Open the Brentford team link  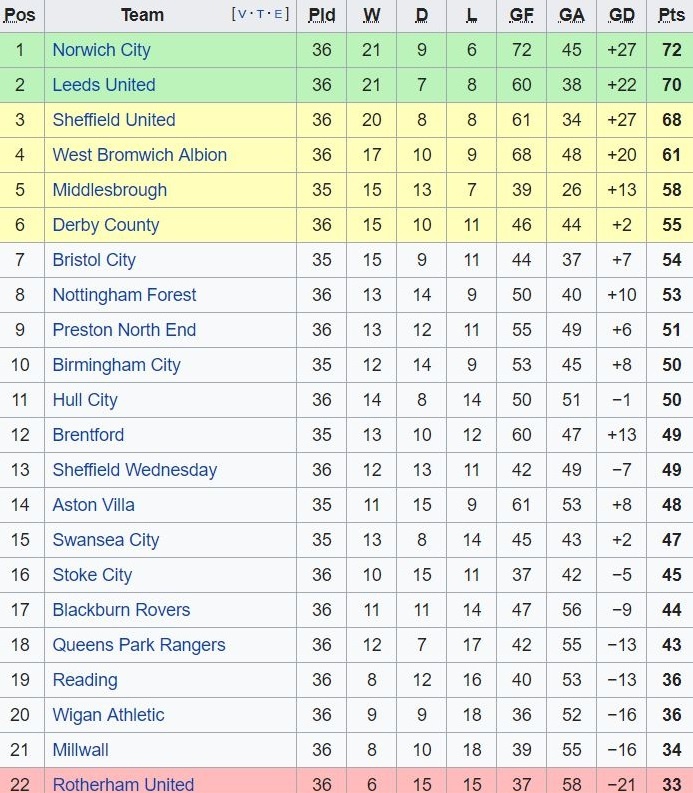coord(88,435)
